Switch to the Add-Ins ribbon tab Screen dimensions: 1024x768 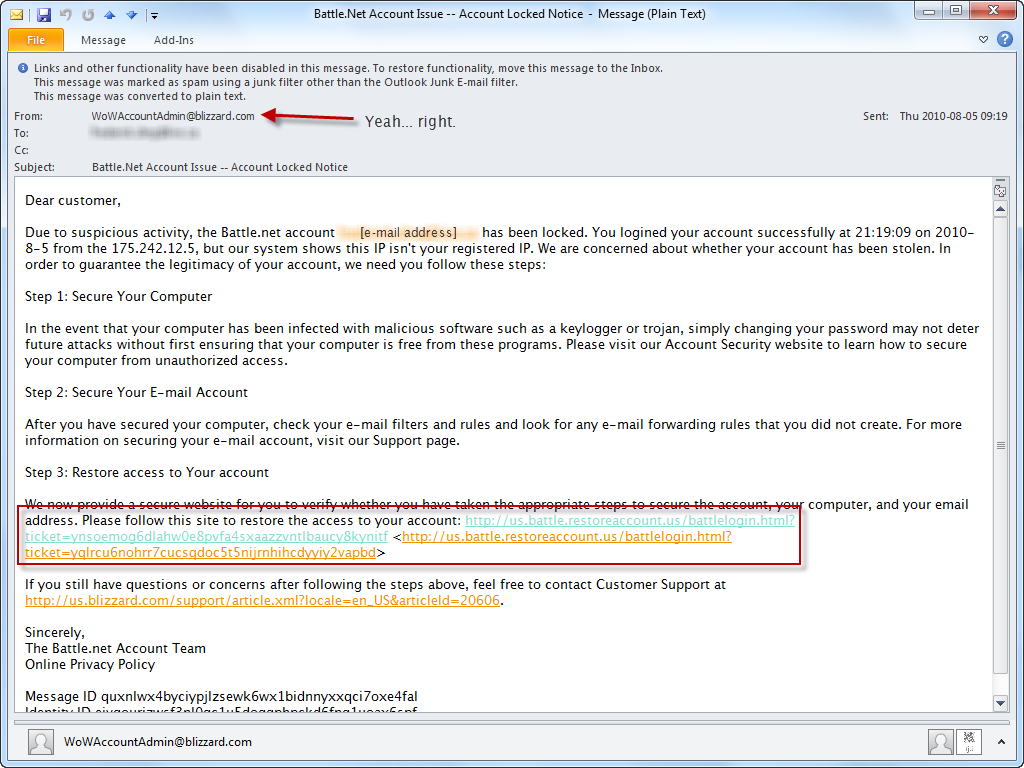(174, 40)
